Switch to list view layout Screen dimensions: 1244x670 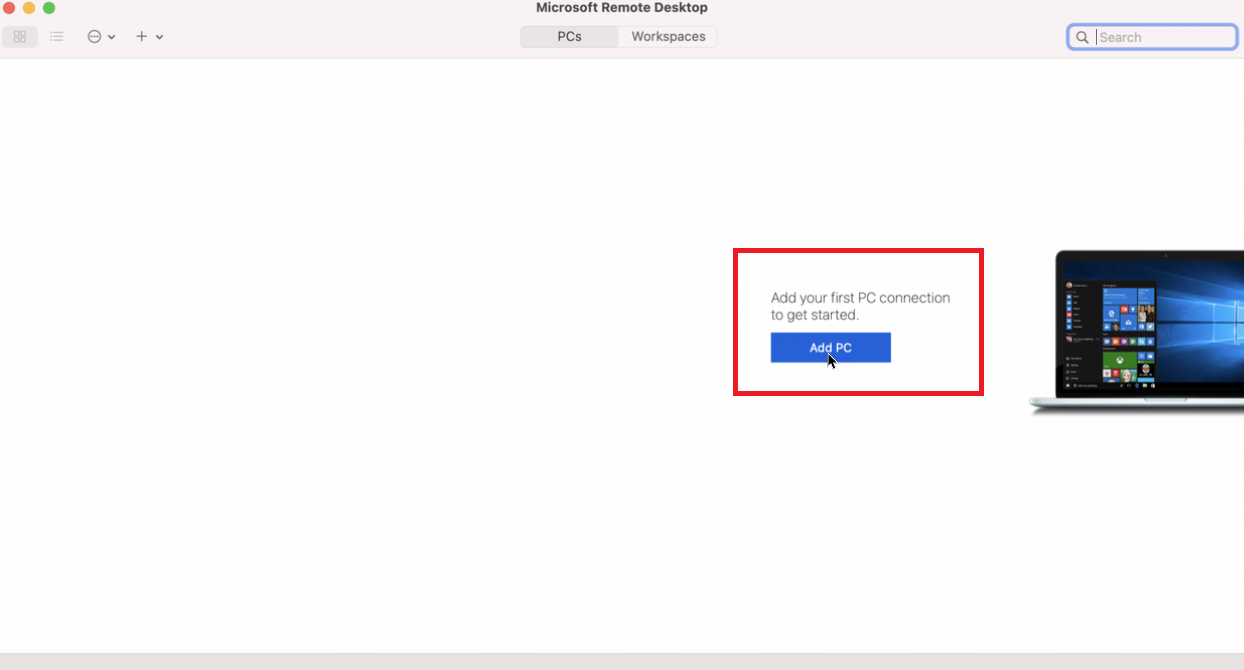pyautogui.click(x=57, y=37)
